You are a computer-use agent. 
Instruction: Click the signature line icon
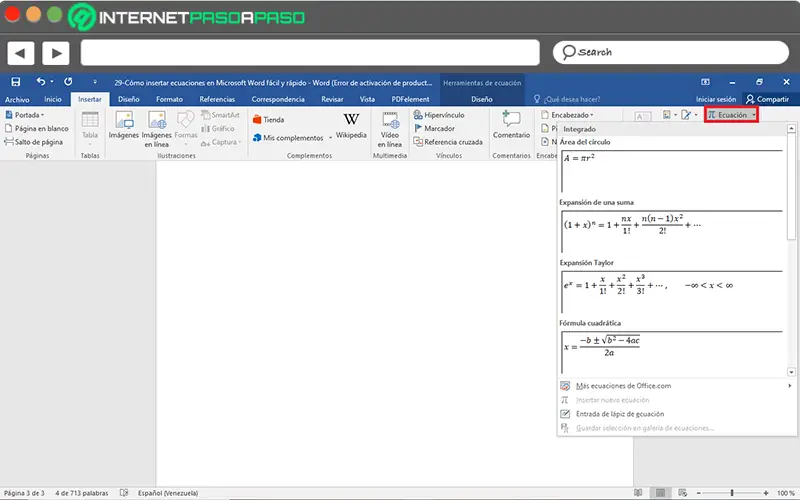pyautogui.click(x=687, y=115)
